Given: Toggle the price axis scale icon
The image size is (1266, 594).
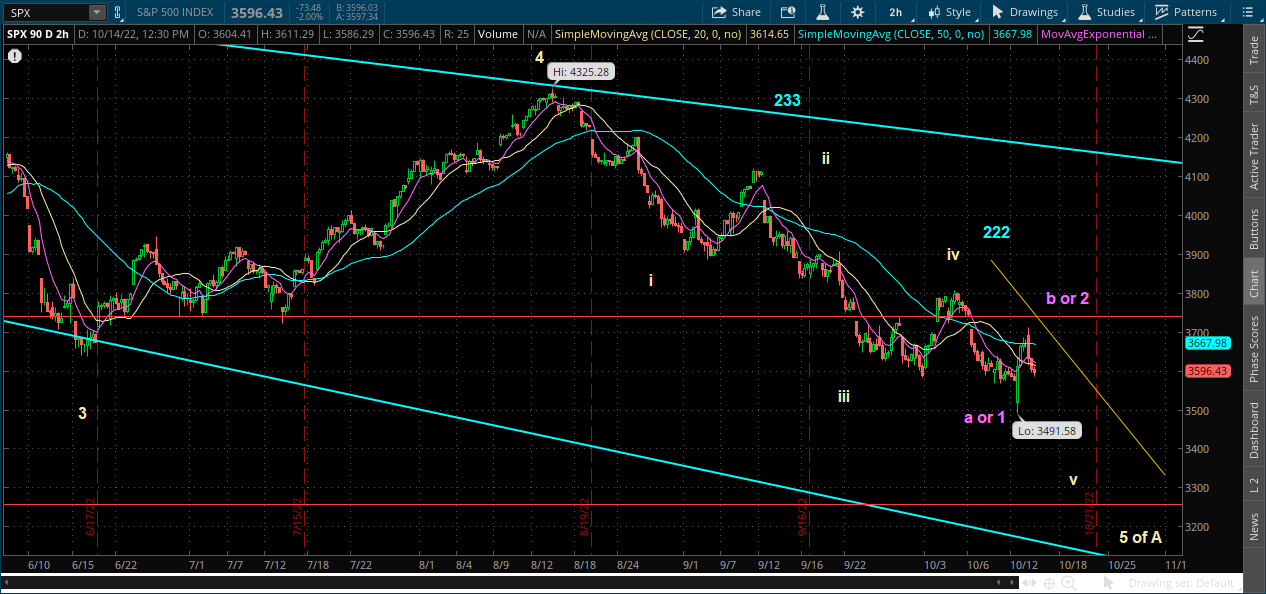Looking at the screenshot, I should pos(1196,35).
